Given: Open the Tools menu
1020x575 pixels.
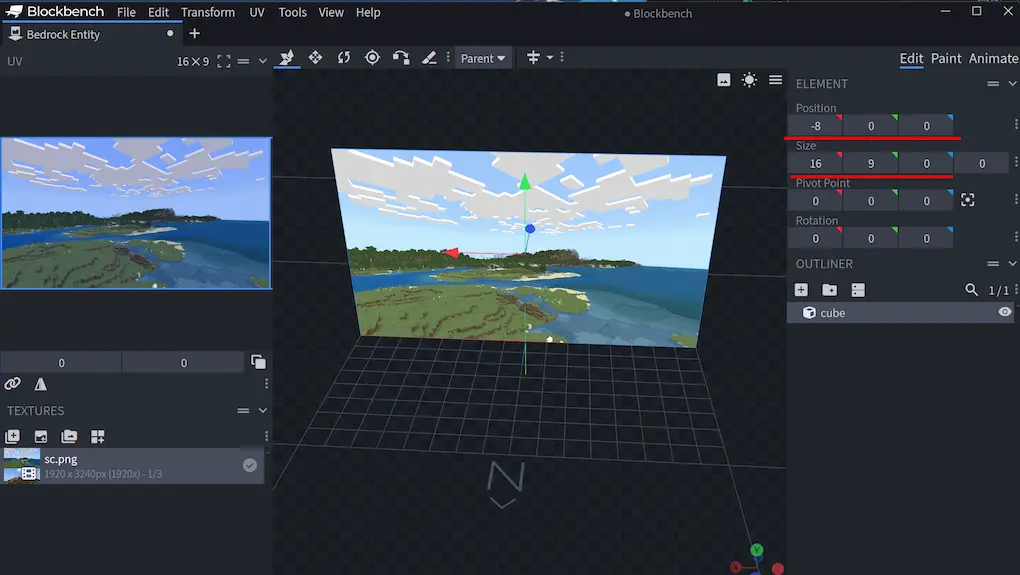Looking at the screenshot, I should tap(293, 12).
